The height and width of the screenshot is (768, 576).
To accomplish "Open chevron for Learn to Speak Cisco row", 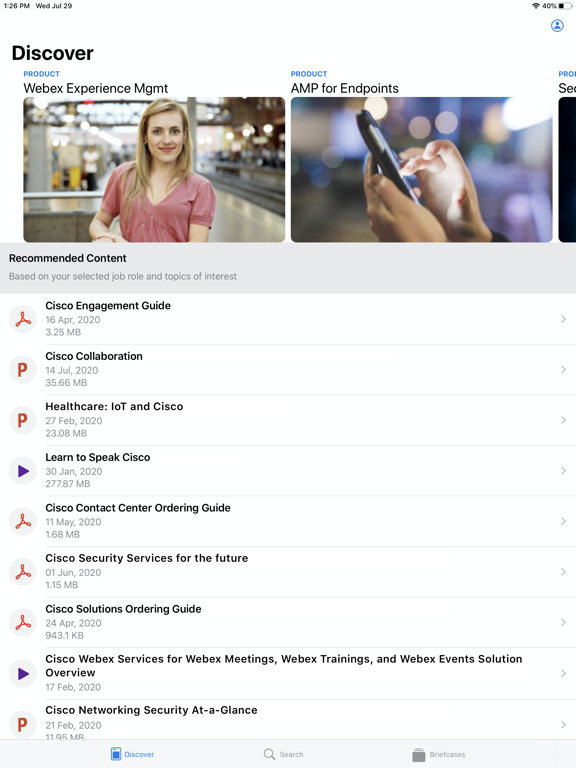I will click(563, 471).
